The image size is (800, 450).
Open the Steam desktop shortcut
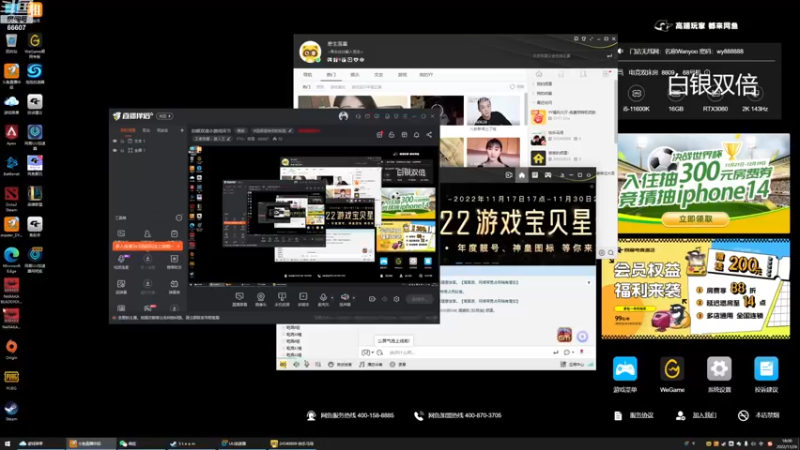11,409
